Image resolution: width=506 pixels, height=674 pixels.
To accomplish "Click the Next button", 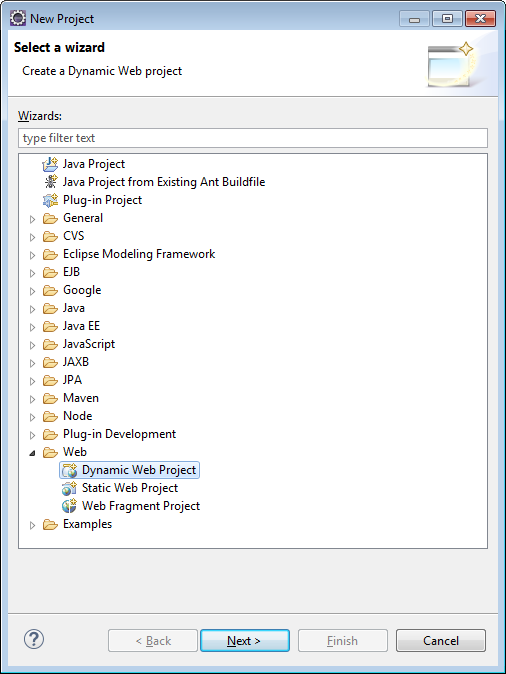I will (x=245, y=640).
